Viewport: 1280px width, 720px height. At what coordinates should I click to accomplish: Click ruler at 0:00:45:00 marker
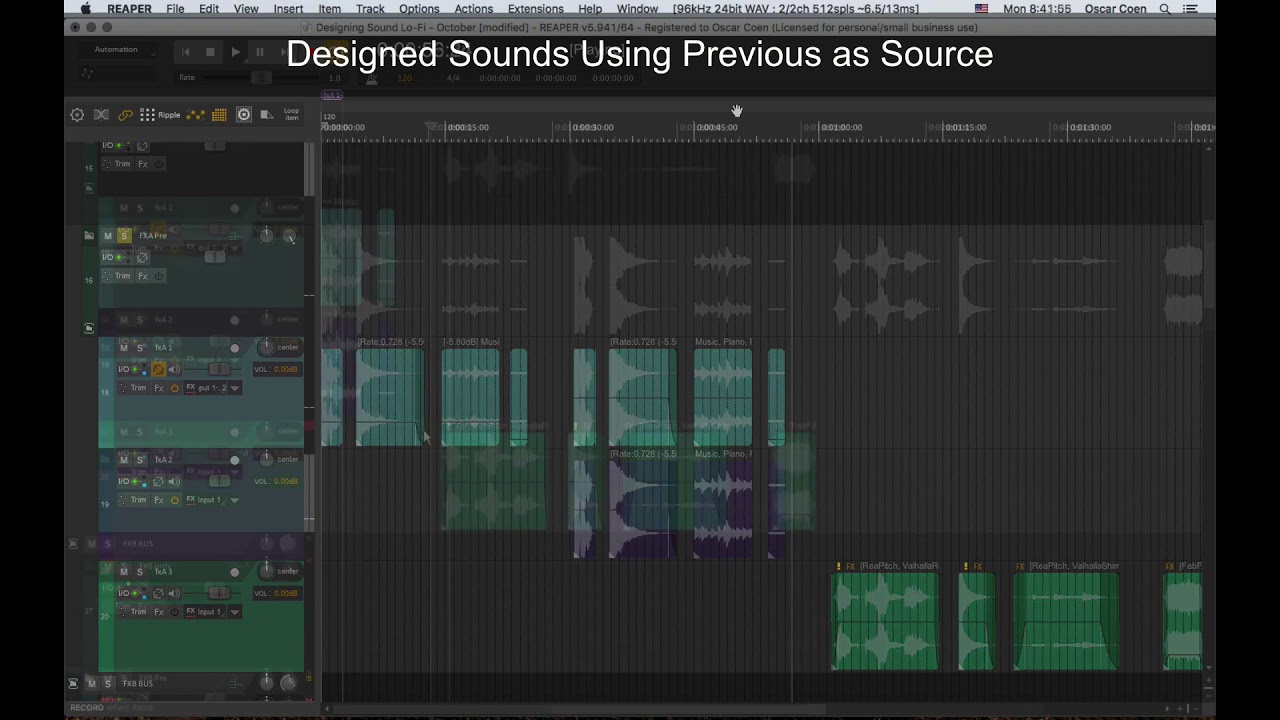716,128
